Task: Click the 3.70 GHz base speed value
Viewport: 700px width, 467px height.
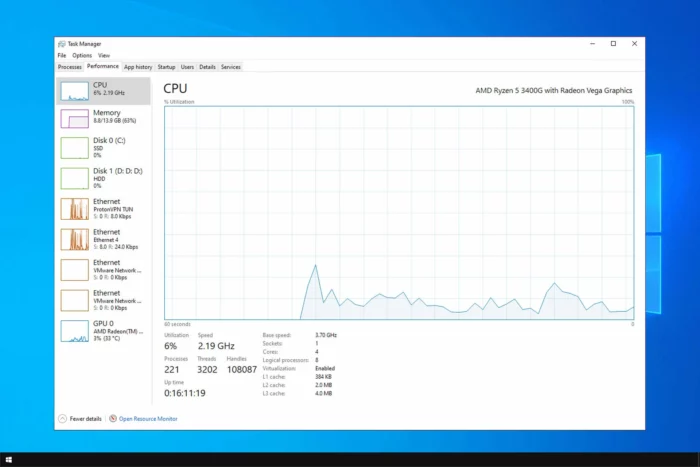Action: coord(326,335)
